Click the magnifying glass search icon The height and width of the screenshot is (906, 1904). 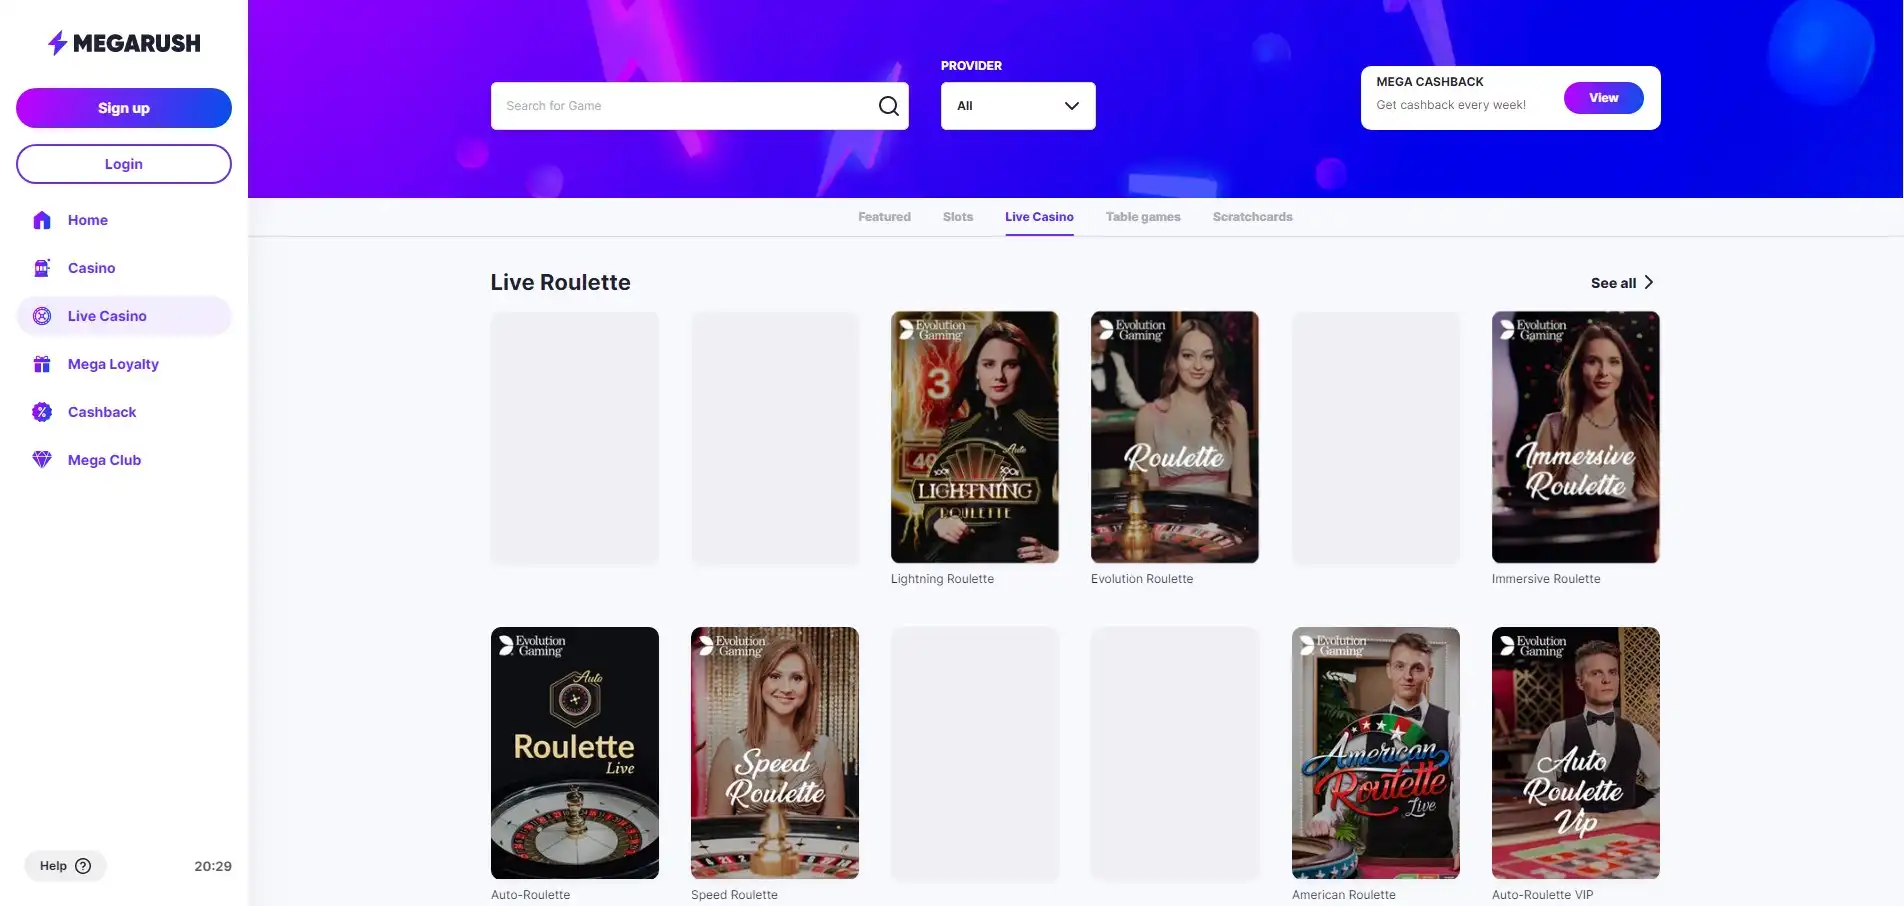click(888, 106)
